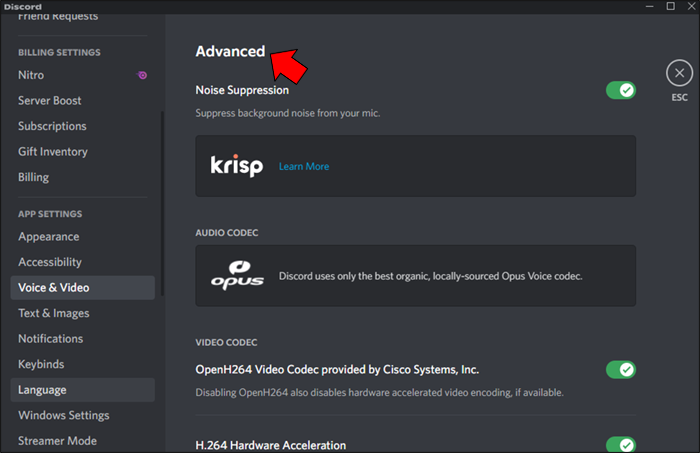The image size is (700, 453).
Task: Click the ESC close circle icon
Action: click(x=679, y=73)
